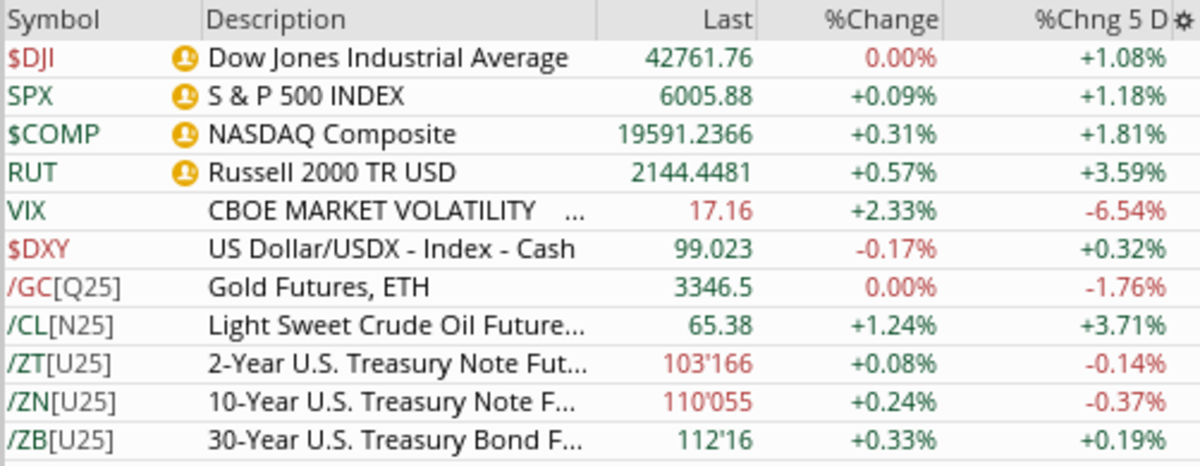Click the orange icon beside $DJI
1200x466 pixels.
pyautogui.click(x=185, y=59)
